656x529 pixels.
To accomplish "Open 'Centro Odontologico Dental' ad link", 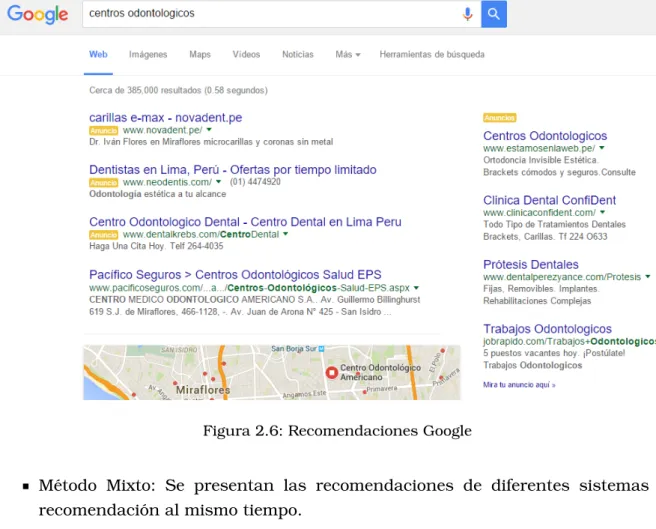I will pyautogui.click(x=245, y=222).
